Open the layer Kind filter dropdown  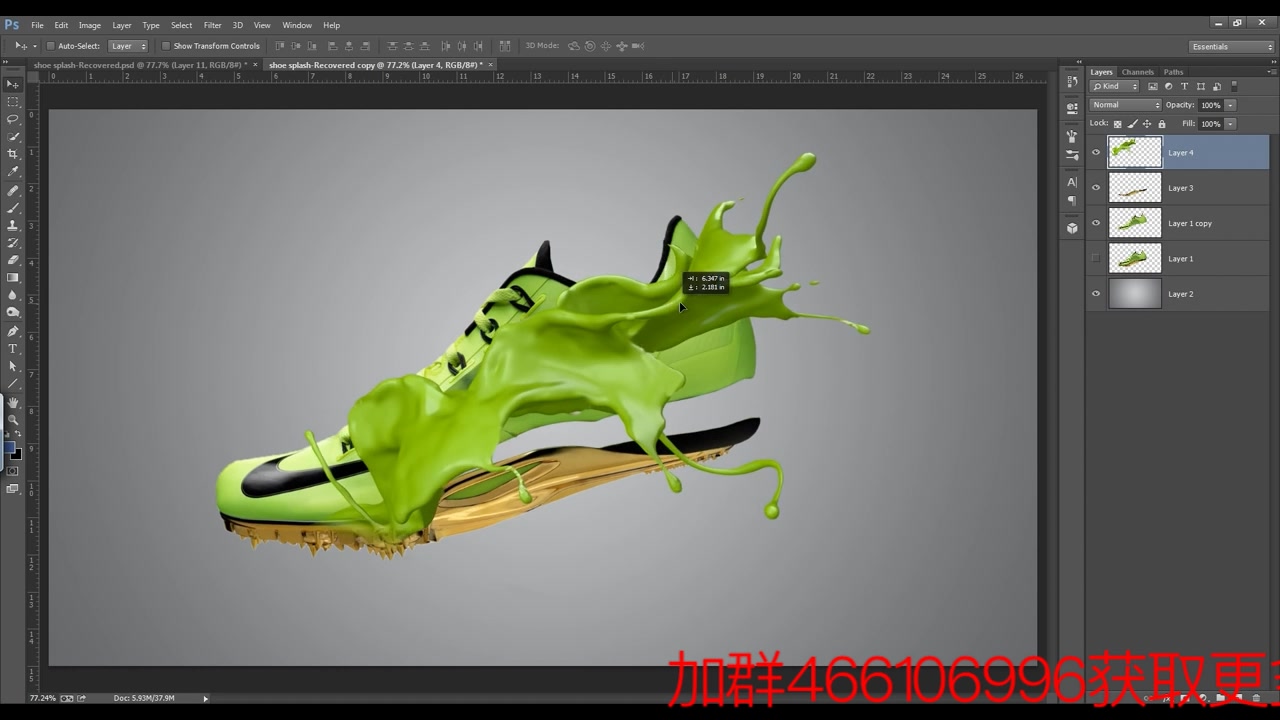tap(1115, 87)
